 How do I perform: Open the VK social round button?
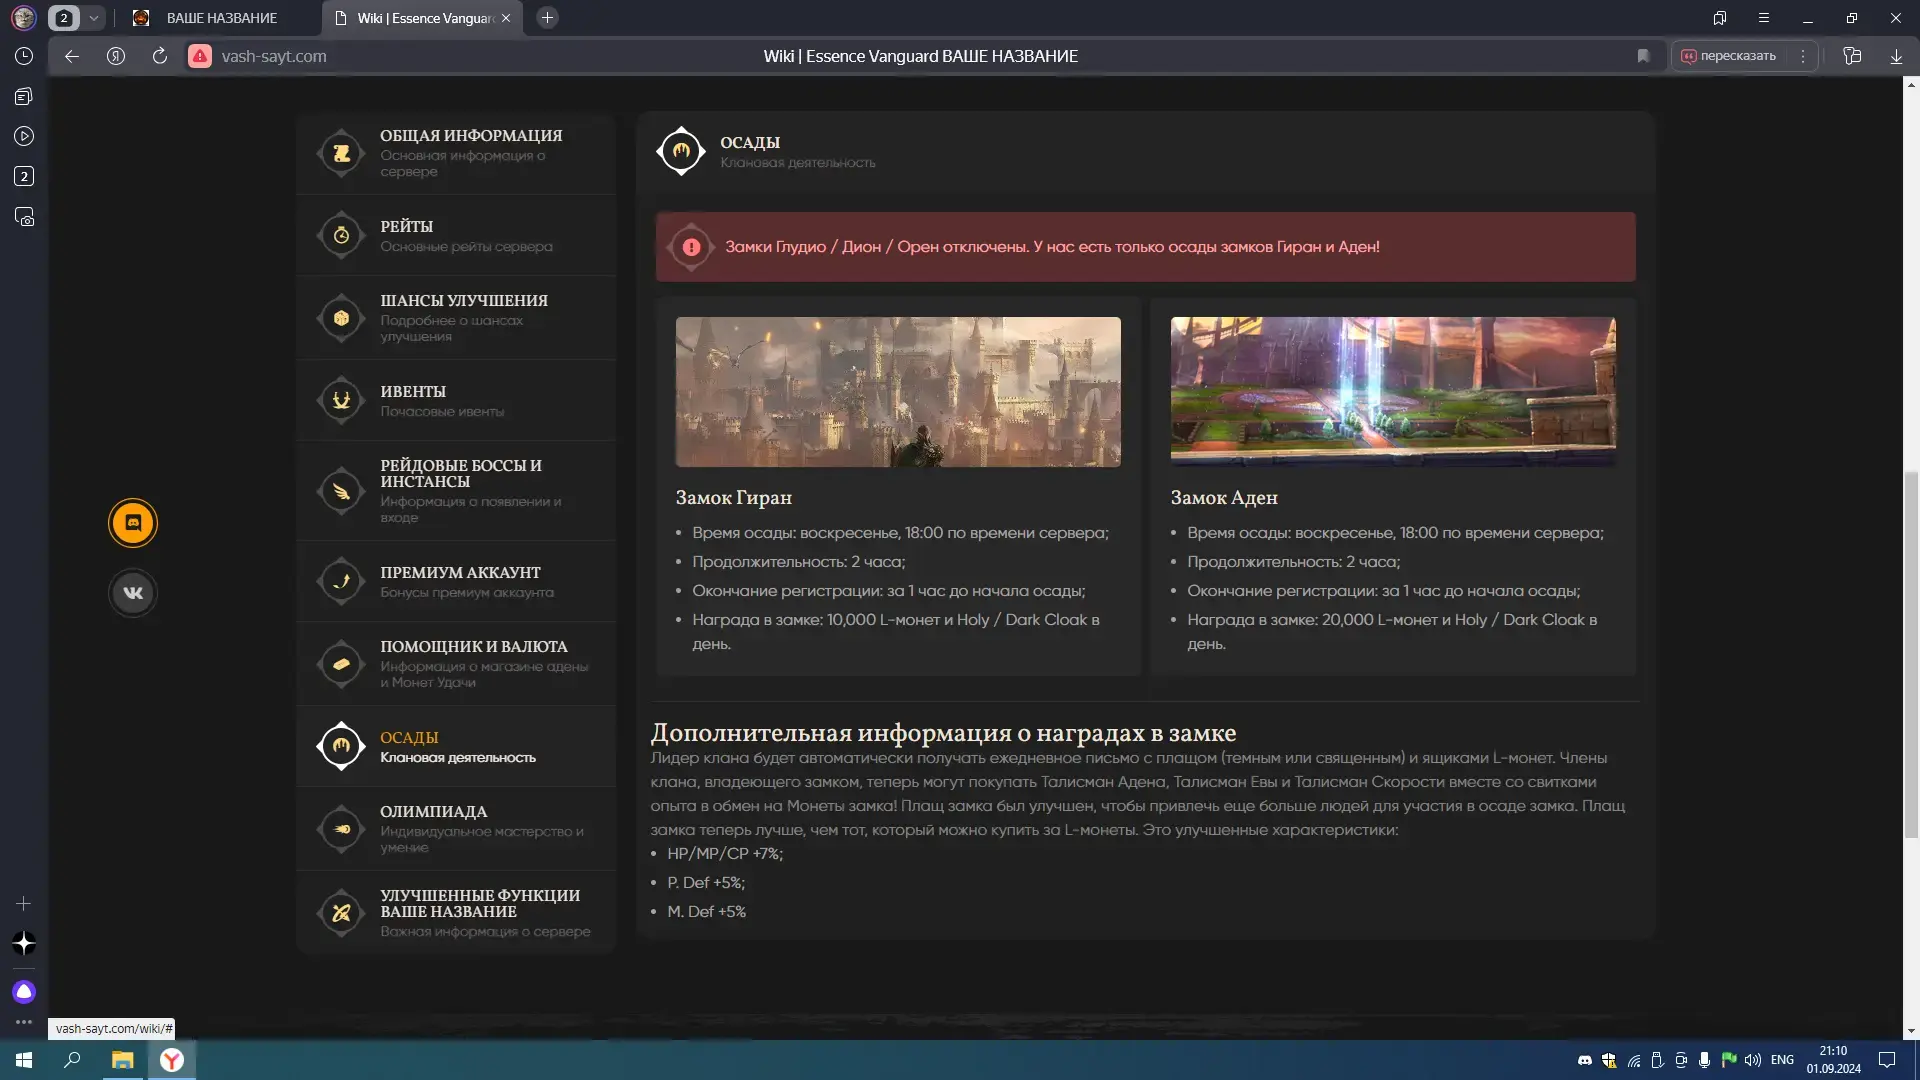133,593
